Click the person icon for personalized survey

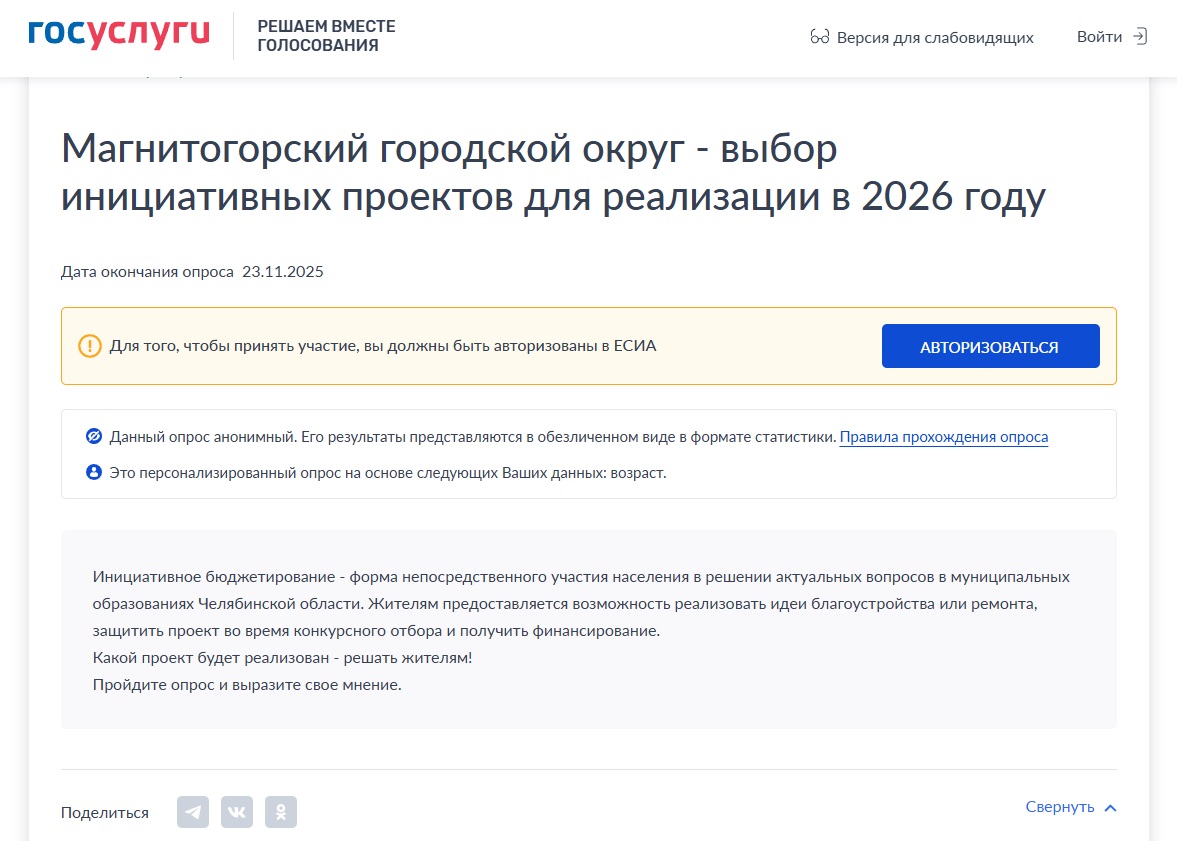(x=94, y=472)
